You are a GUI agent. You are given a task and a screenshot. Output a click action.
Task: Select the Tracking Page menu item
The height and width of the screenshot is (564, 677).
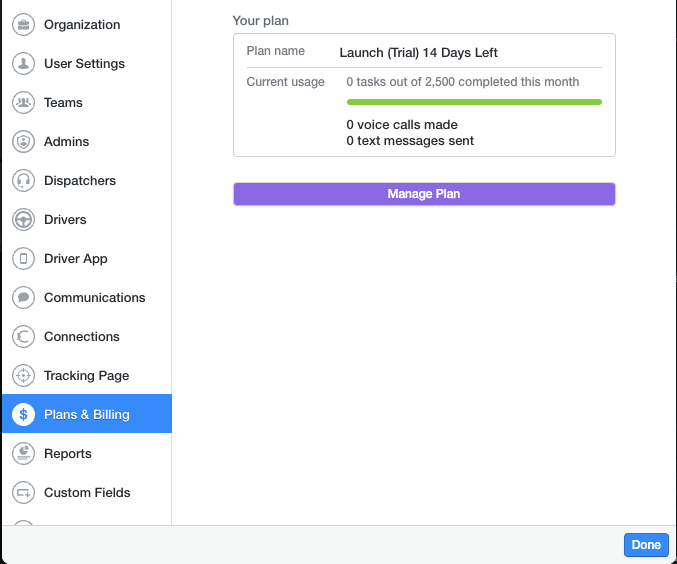click(87, 376)
